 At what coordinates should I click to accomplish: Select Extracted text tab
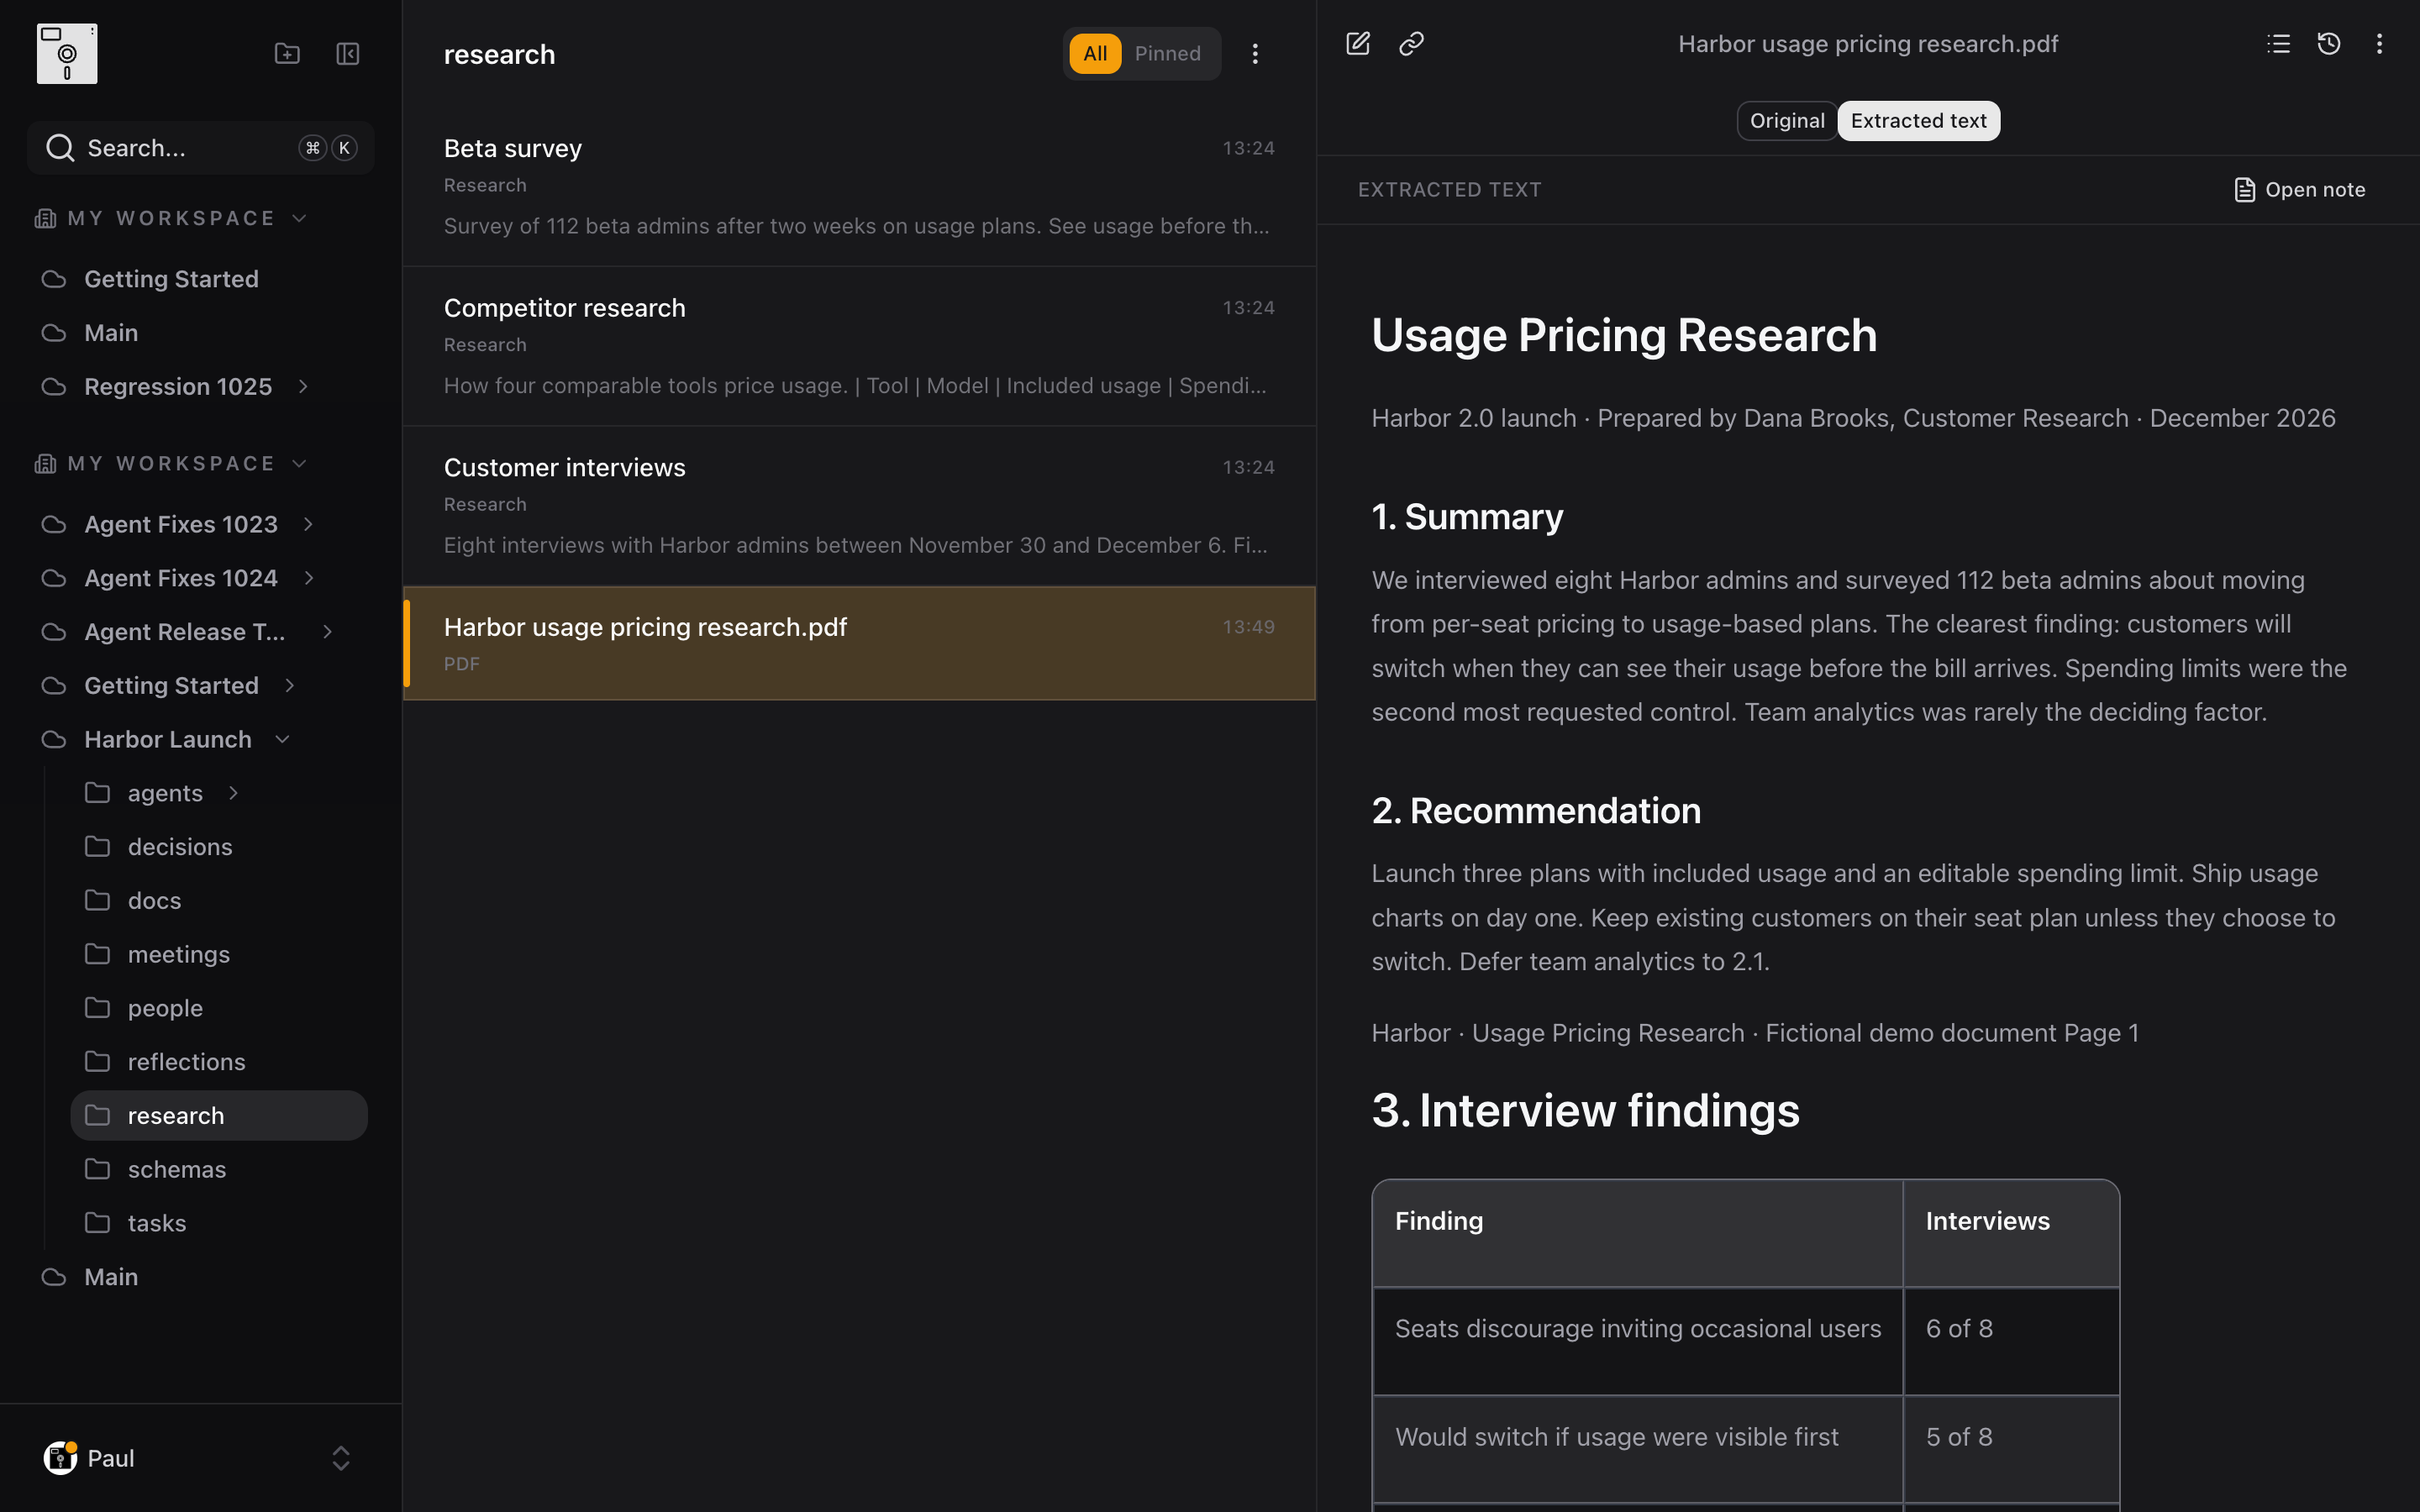click(x=1918, y=121)
